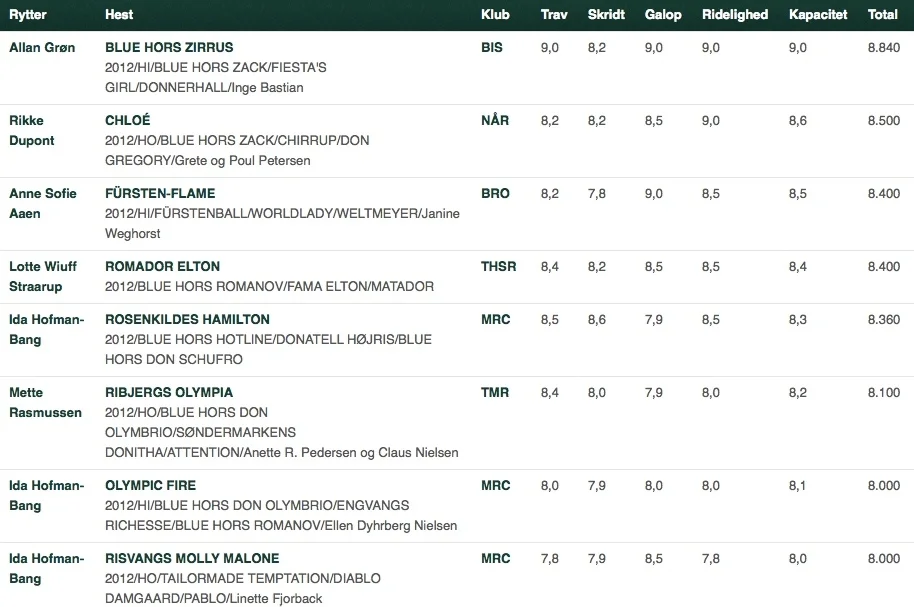Select horse name ROSENKILDES HAMILTON
The image size is (914, 607).
pos(187,320)
